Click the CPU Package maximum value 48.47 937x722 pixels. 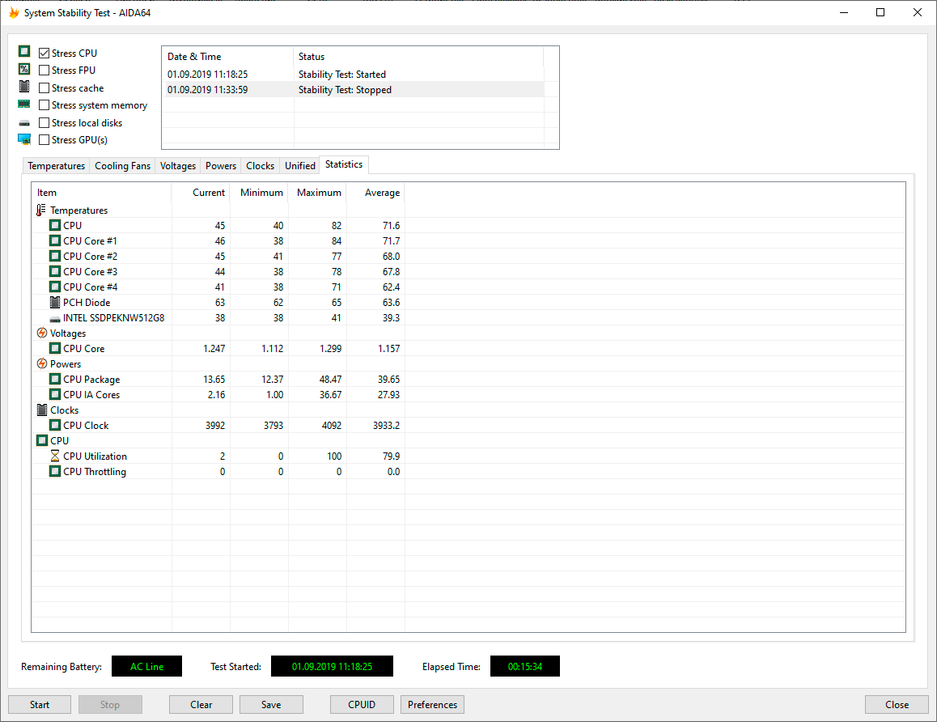click(x=330, y=380)
